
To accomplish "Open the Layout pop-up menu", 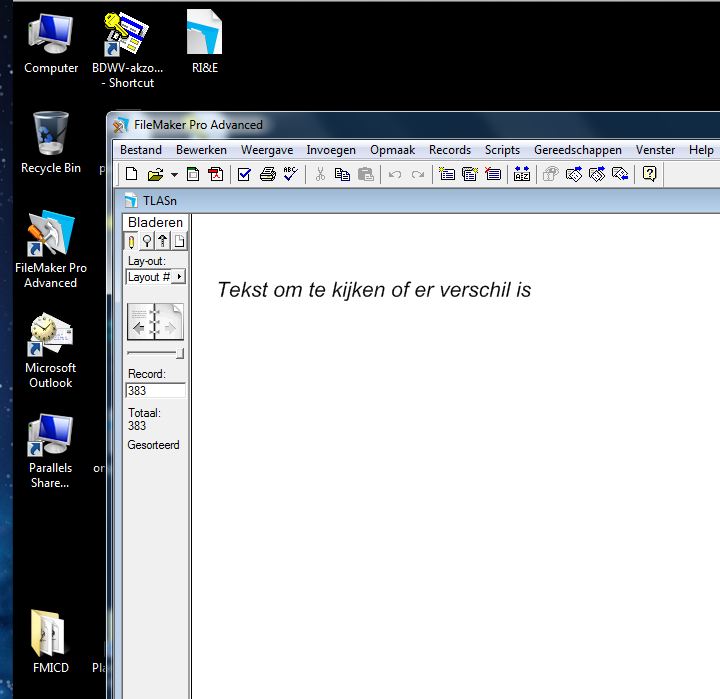I will 156,277.
